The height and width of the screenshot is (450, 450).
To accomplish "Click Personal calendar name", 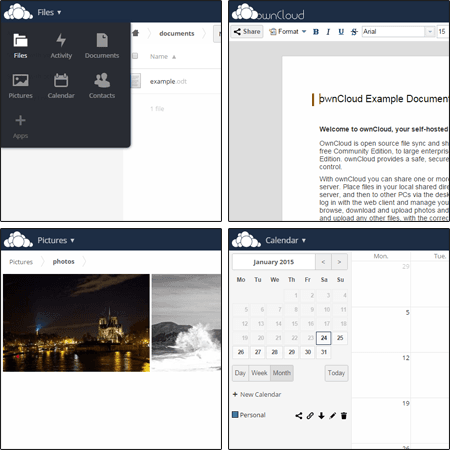I will click(x=253, y=415).
